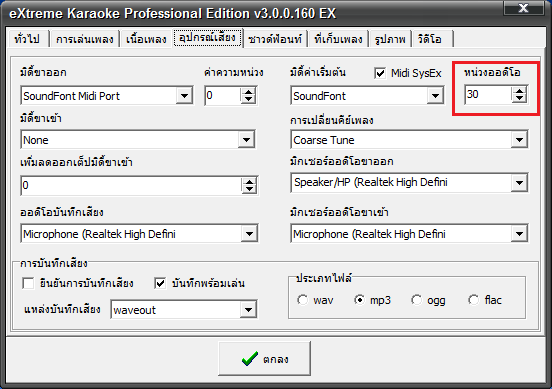Image resolution: width=552 pixels, height=389 pixels.
Task: Confirm with the ตกลง button
Action: coord(264,358)
